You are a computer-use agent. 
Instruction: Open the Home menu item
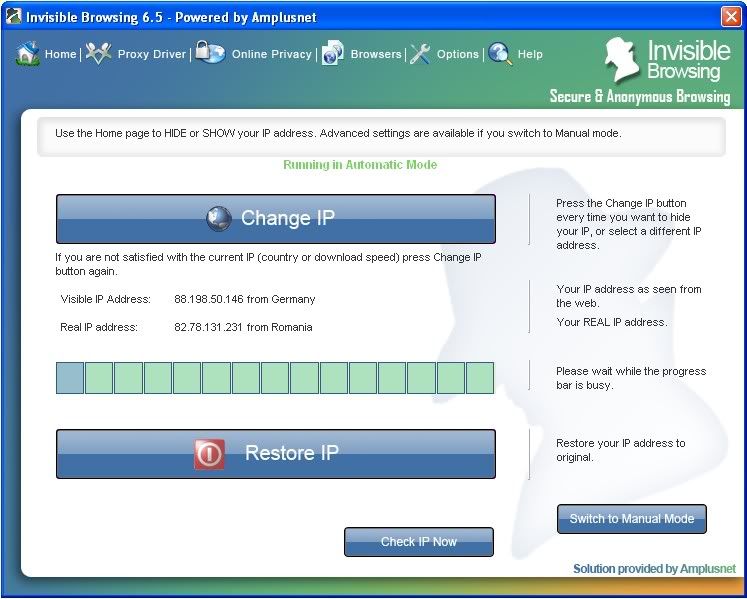pos(60,54)
